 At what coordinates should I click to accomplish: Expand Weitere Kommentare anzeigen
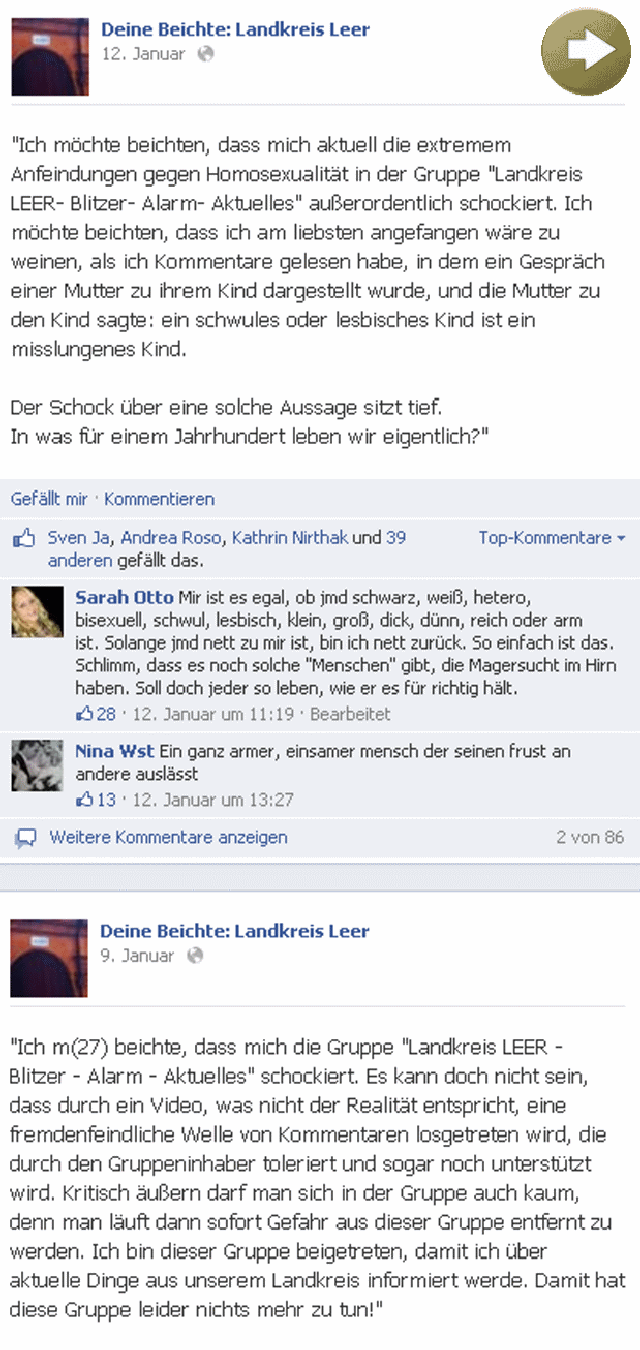(x=168, y=838)
